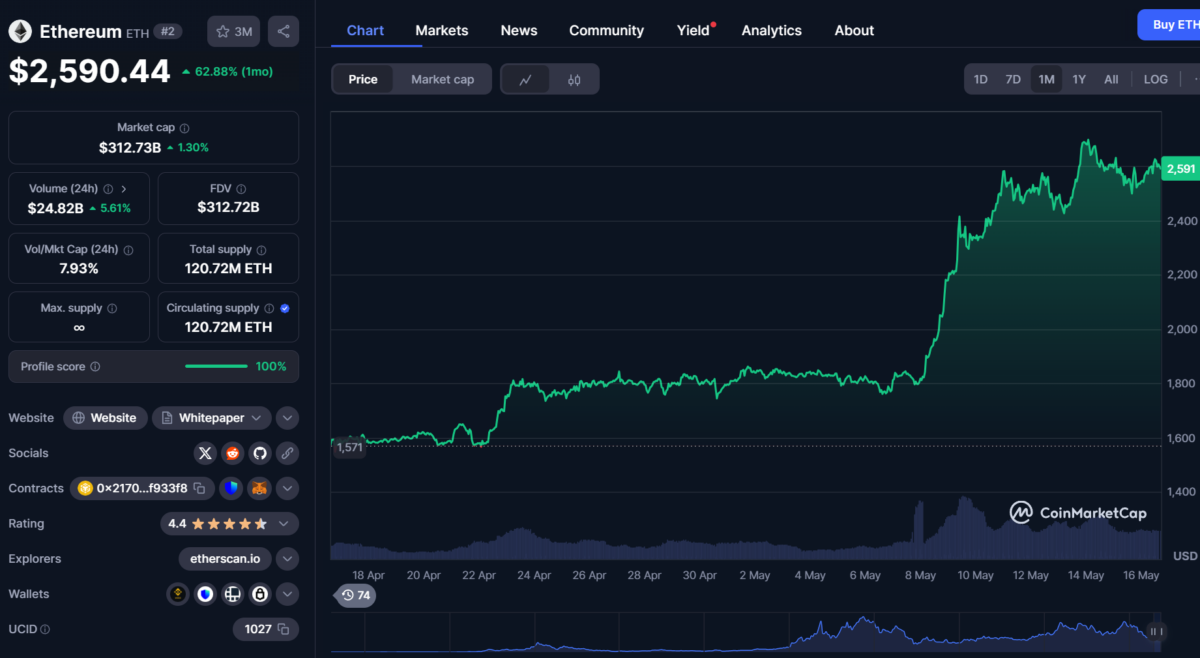Open the Reddit social link
This screenshot has width=1200, height=658.
pos(233,453)
